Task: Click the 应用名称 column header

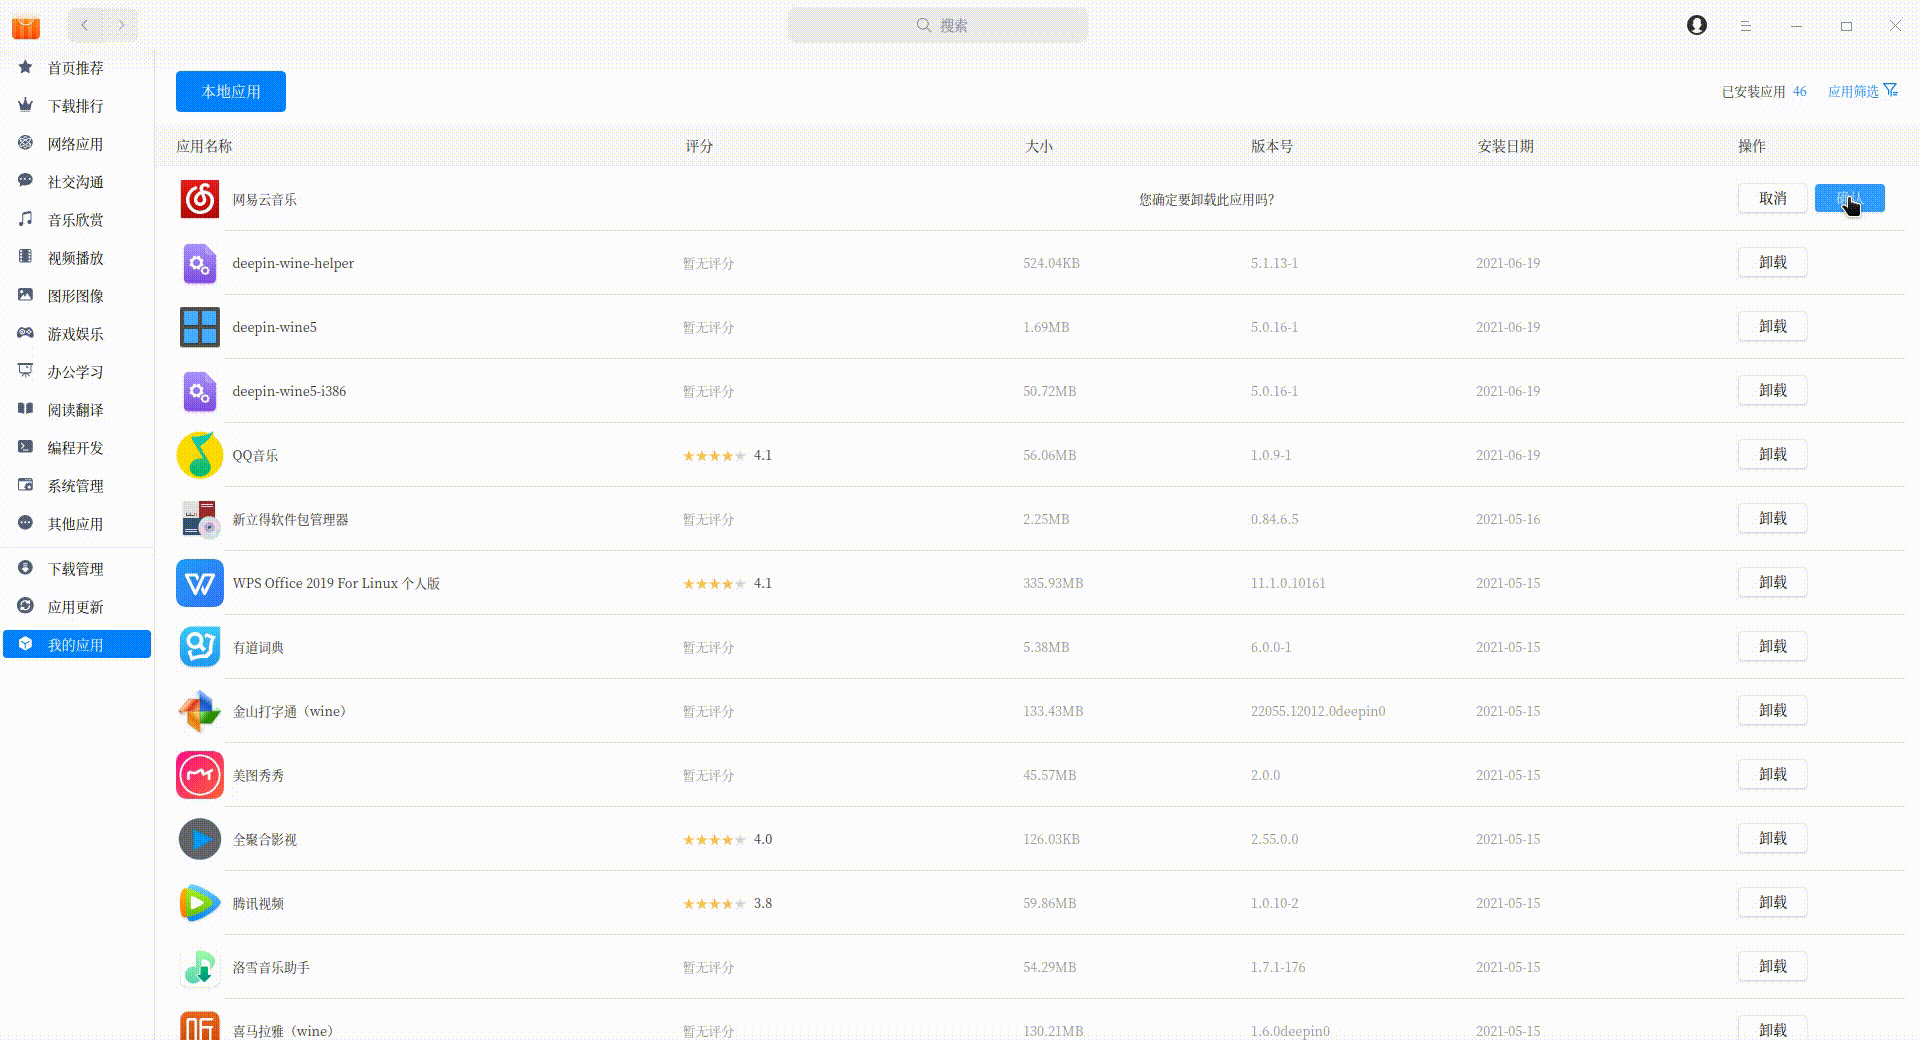Action: point(204,146)
